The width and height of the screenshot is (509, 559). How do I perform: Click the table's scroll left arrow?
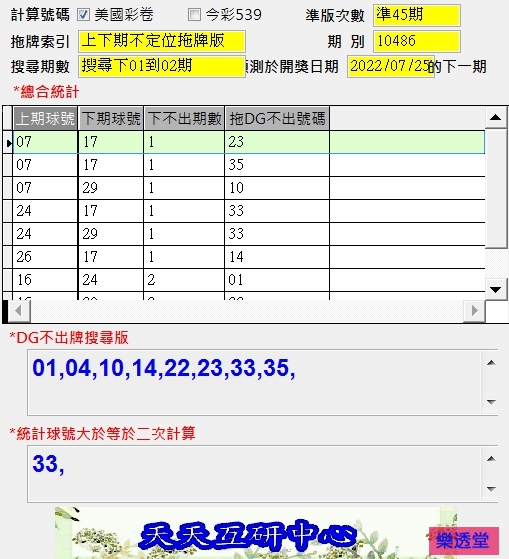[18, 311]
